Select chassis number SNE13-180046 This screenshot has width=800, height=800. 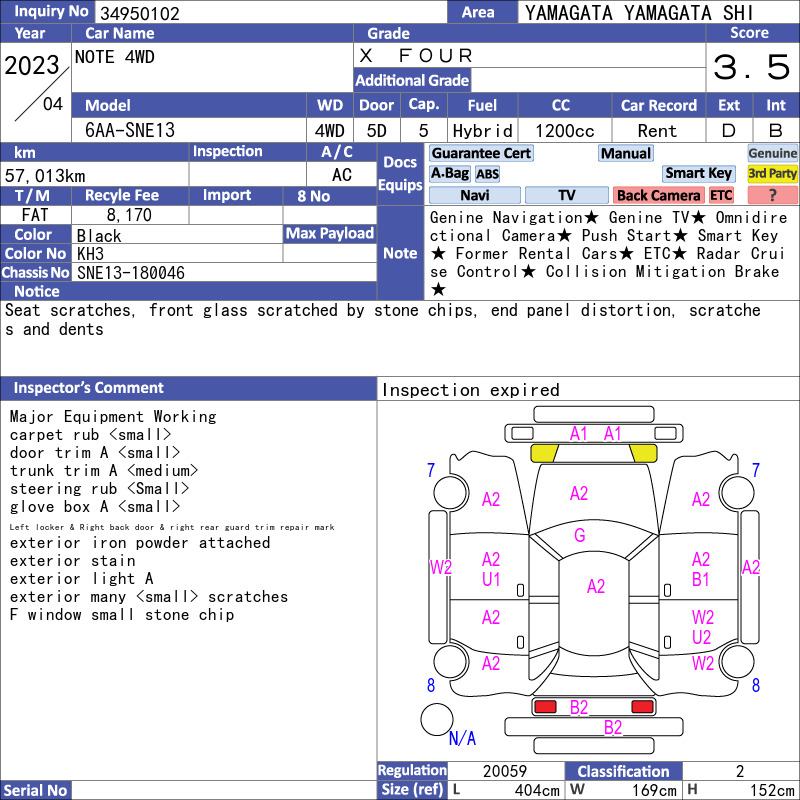(131, 273)
